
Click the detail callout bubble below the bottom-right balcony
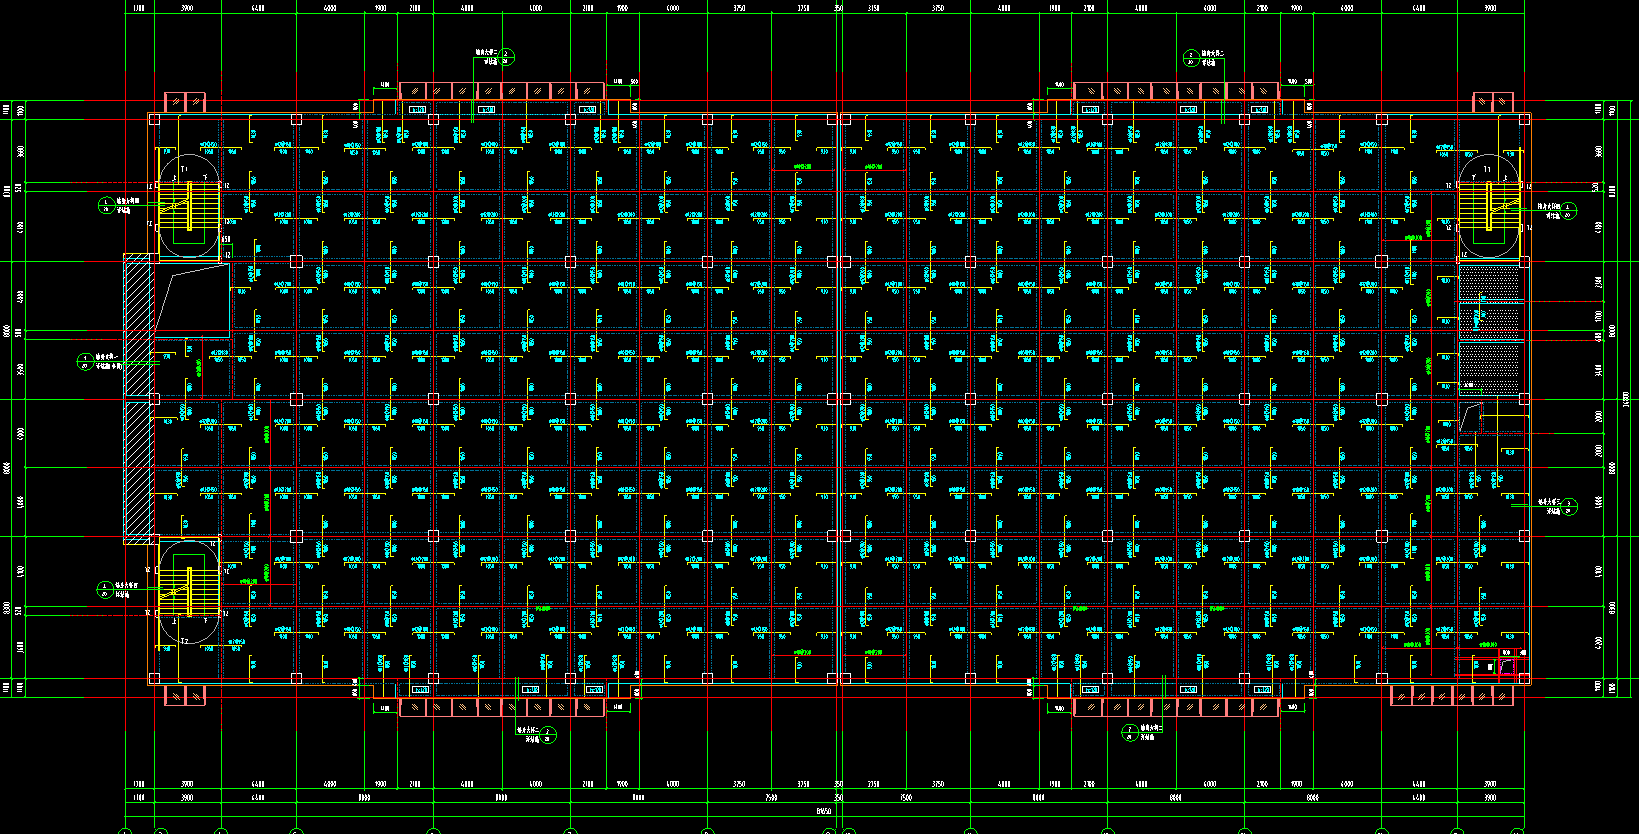coord(1130,733)
